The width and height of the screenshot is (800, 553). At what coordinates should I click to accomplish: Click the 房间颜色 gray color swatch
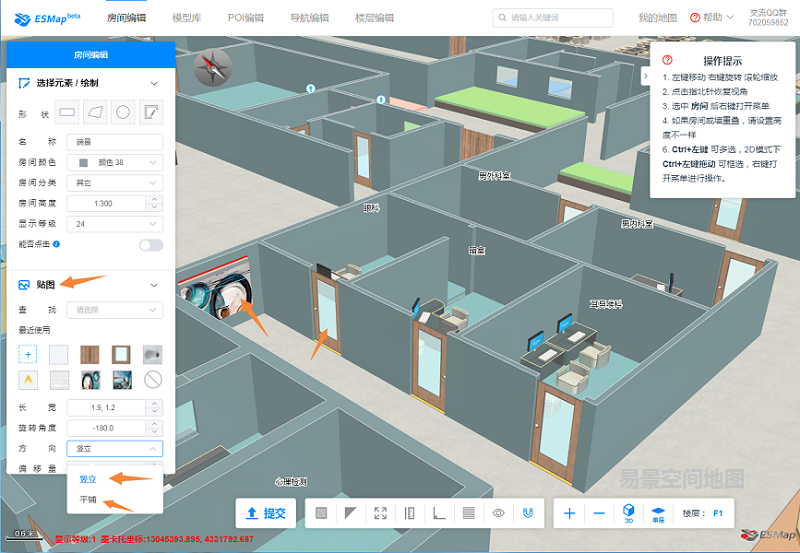point(84,163)
